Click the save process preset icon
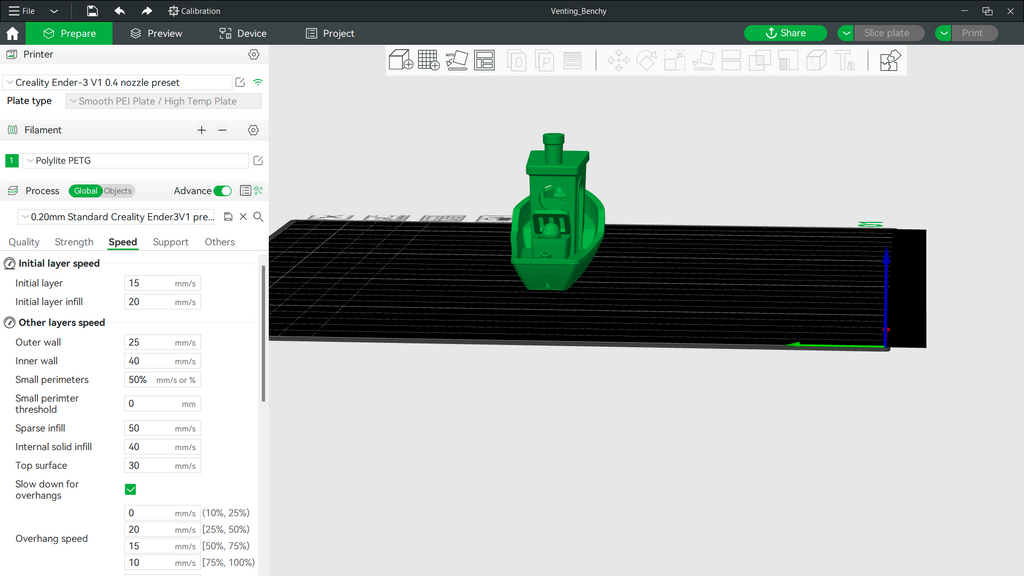This screenshot has width=1024, height=576. (x=228, y=217)
